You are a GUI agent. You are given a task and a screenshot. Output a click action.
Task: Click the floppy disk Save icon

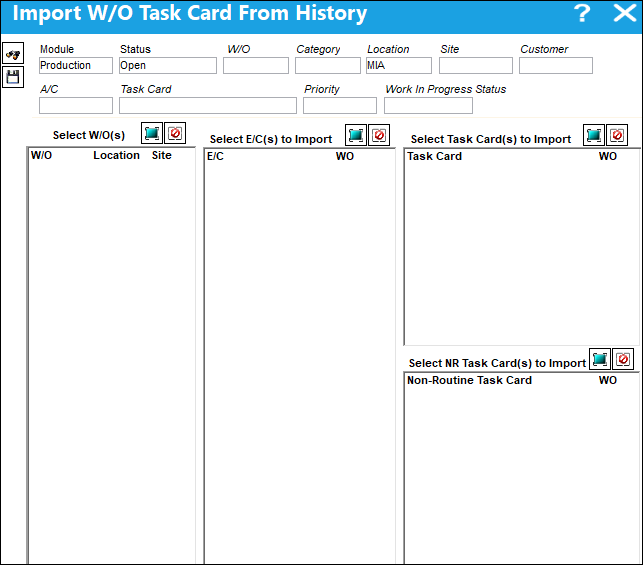[13, 77]
